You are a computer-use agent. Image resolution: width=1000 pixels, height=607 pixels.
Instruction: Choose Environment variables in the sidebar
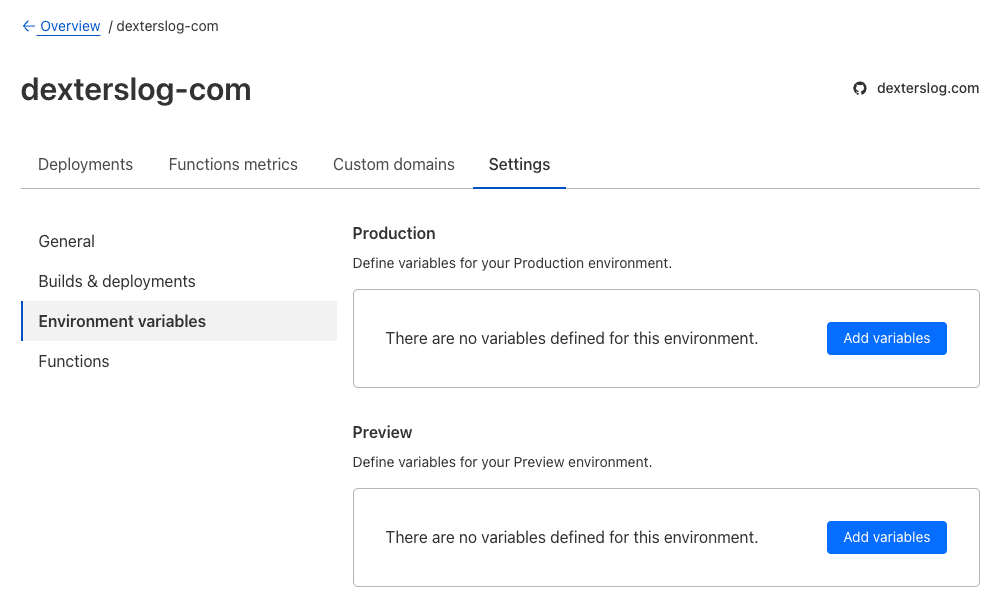point(121,321)
